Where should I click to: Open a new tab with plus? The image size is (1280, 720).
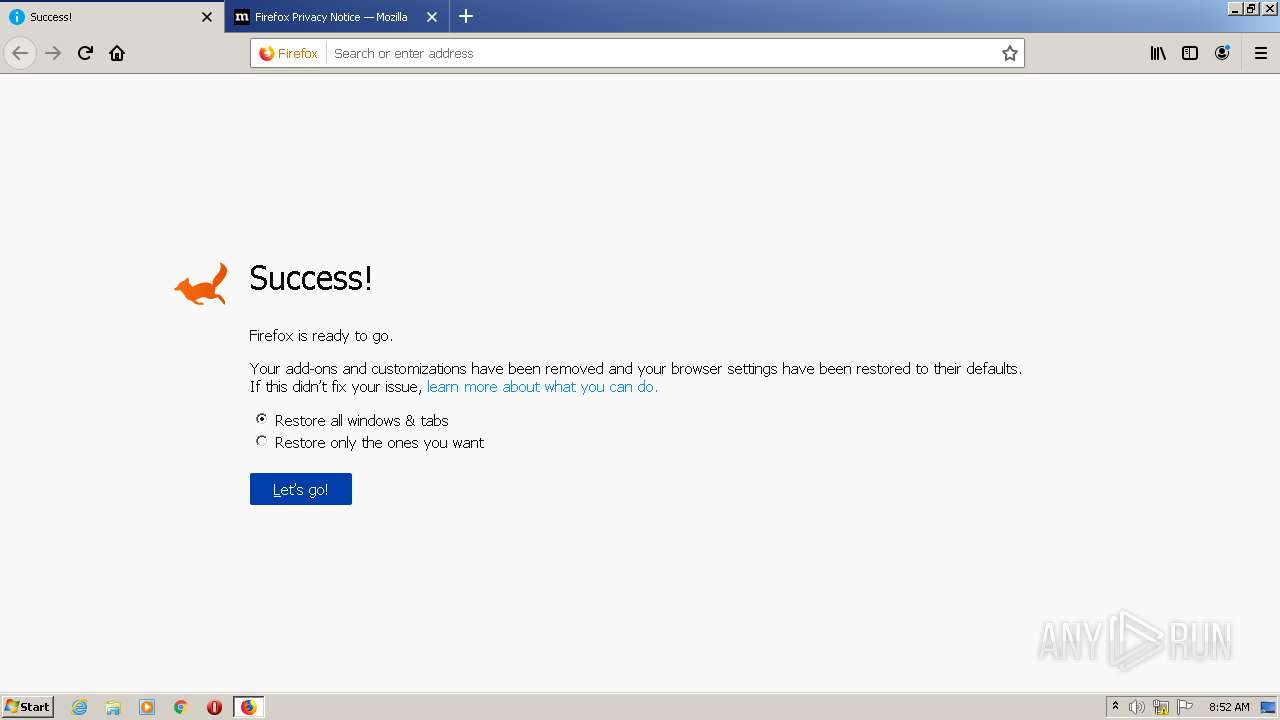(466, 16)
